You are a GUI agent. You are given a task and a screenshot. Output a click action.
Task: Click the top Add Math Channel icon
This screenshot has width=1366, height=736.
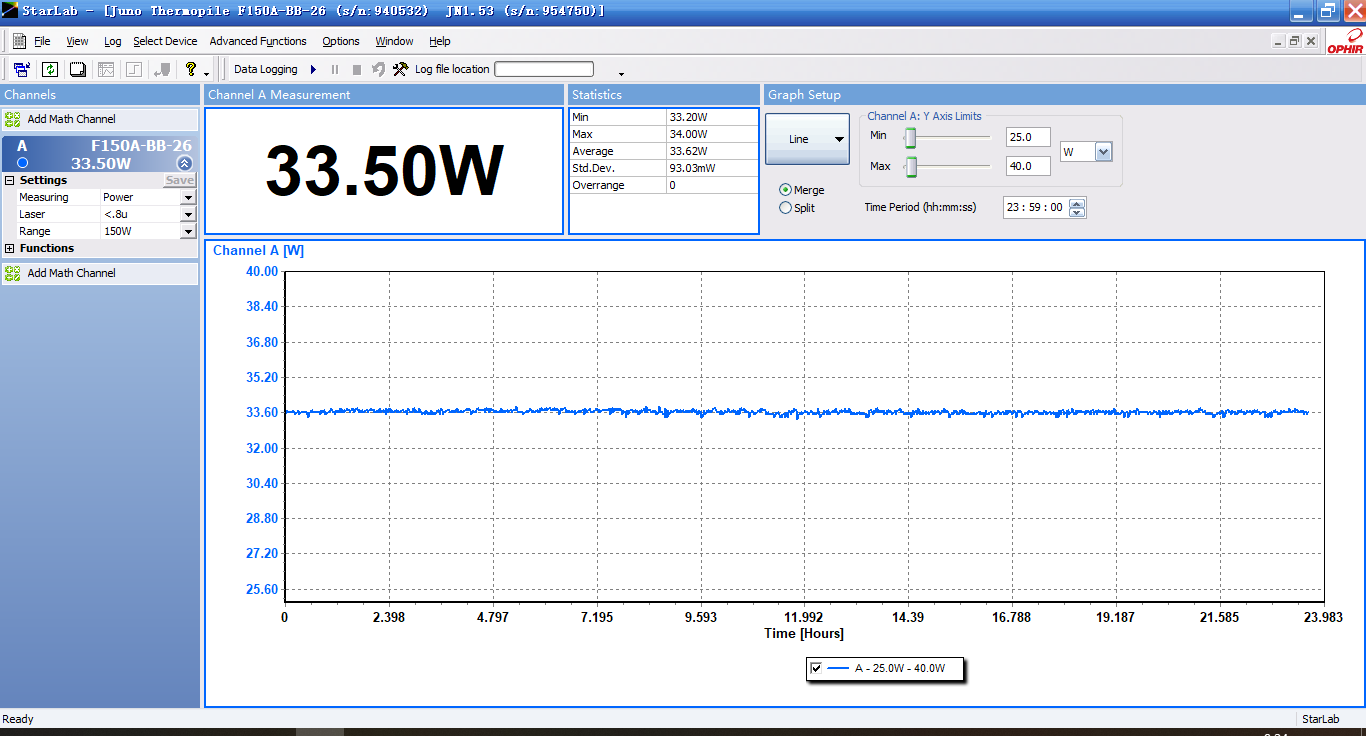click(x=12, y=119)
